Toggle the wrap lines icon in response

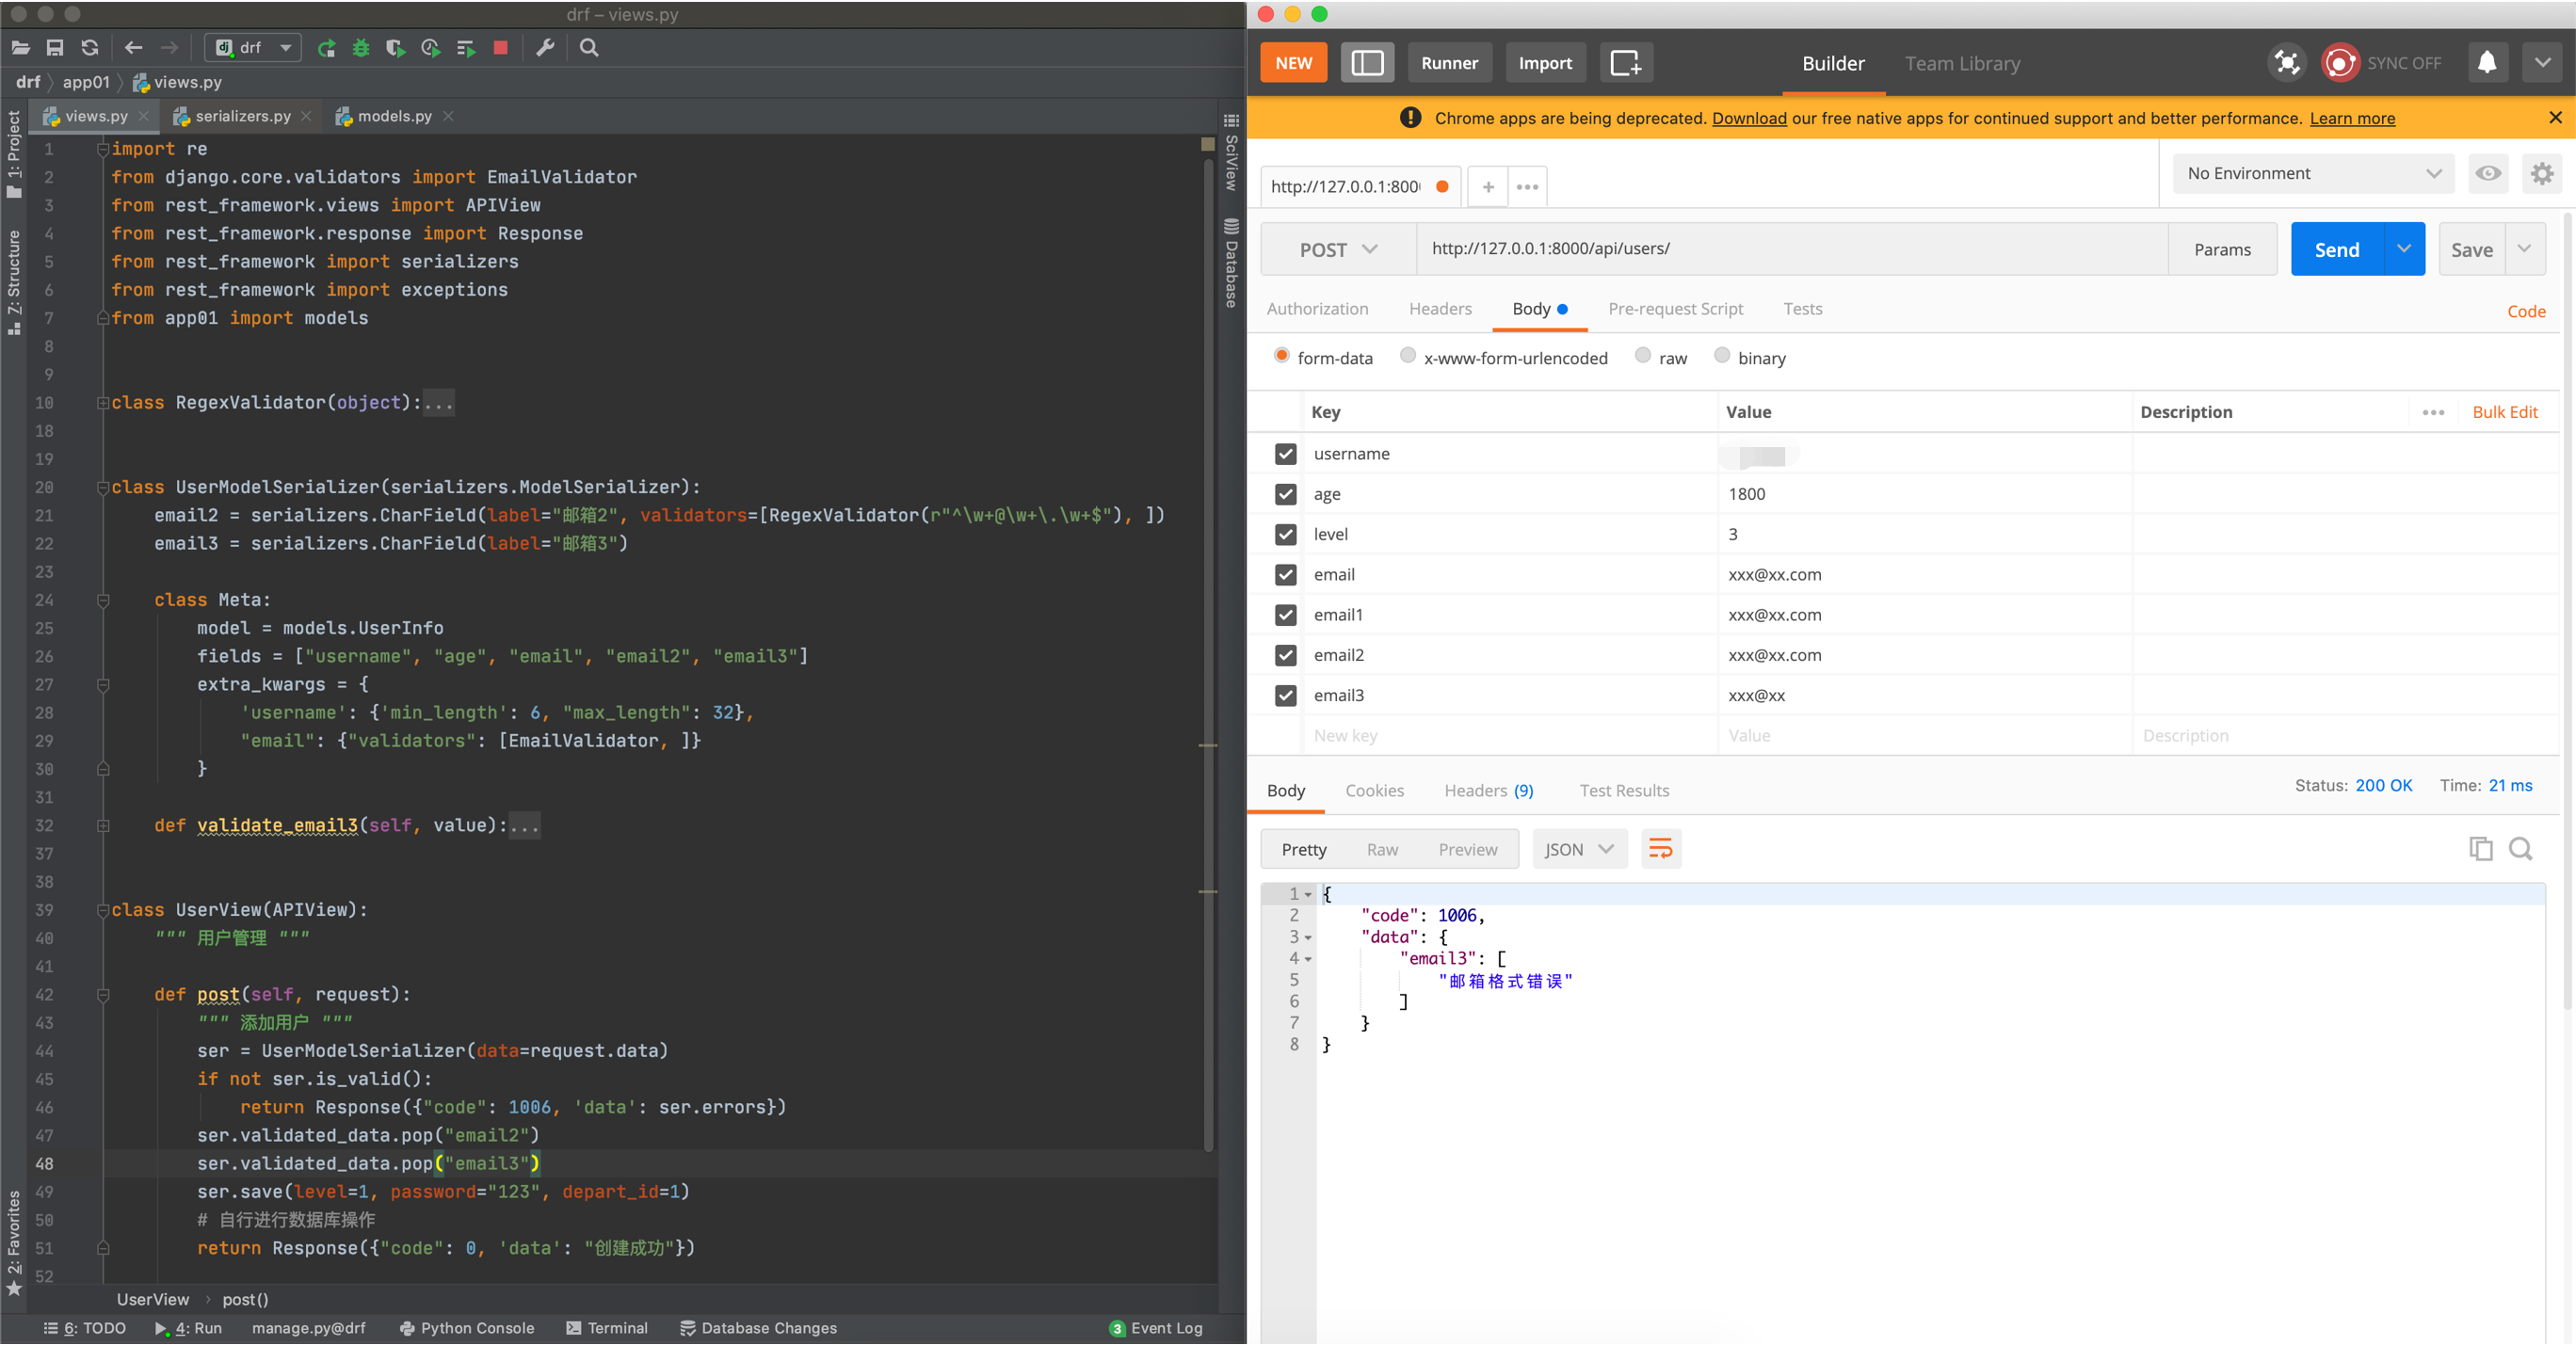1660,849
